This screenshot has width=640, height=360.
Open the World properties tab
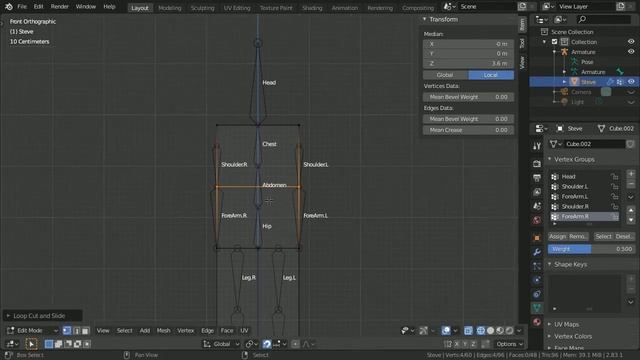click(x=537, y=220)
